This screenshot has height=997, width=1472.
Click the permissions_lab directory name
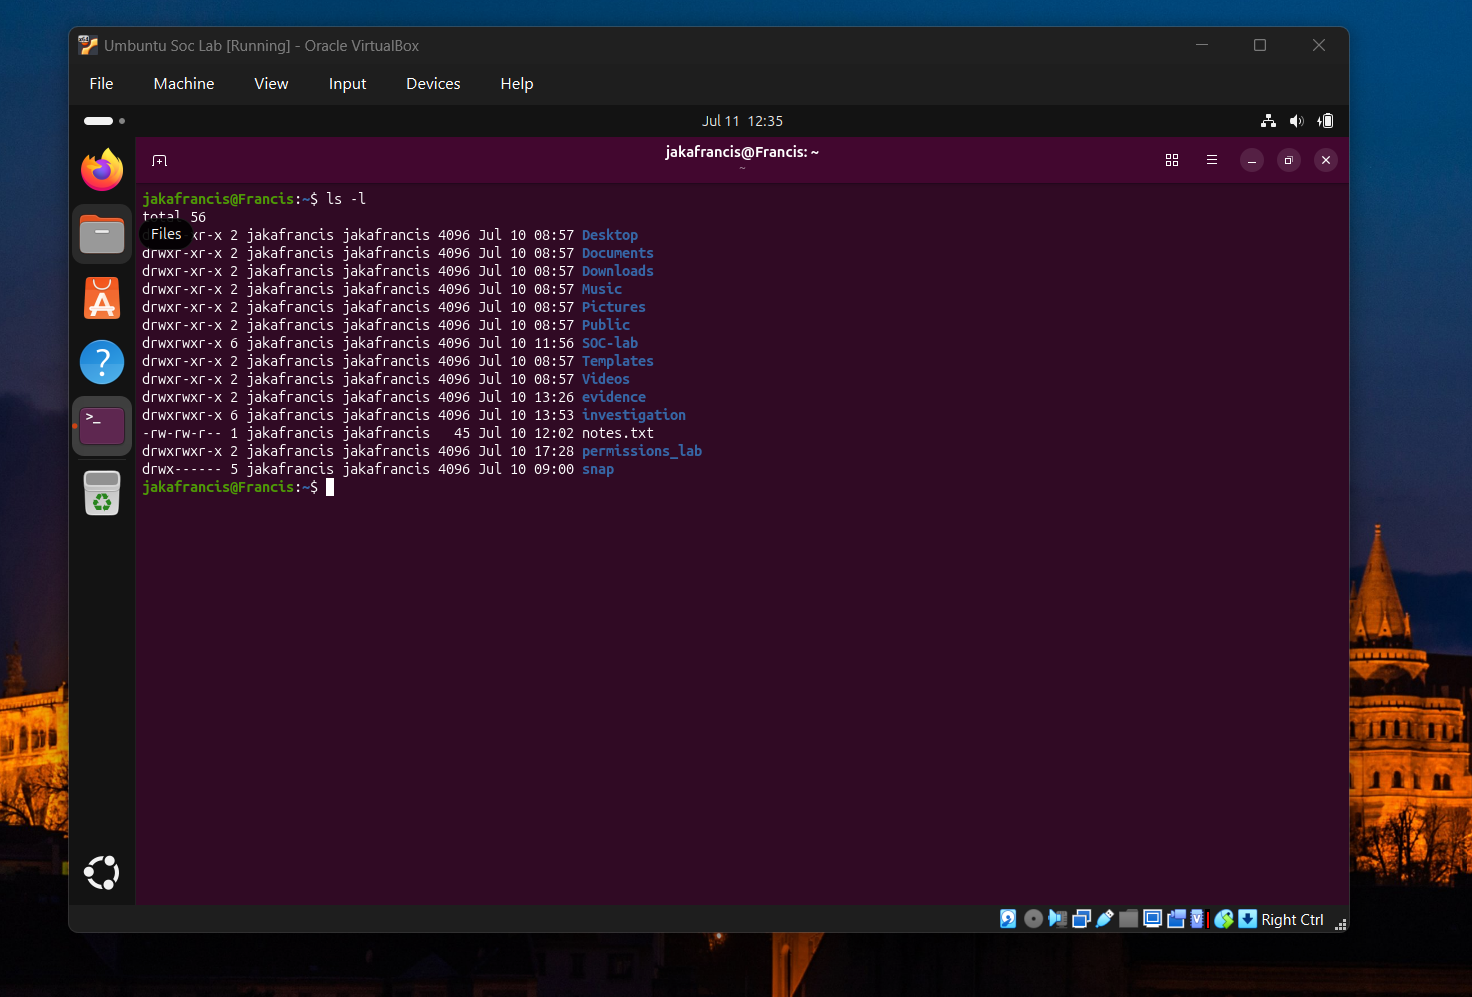click(642, 451)
